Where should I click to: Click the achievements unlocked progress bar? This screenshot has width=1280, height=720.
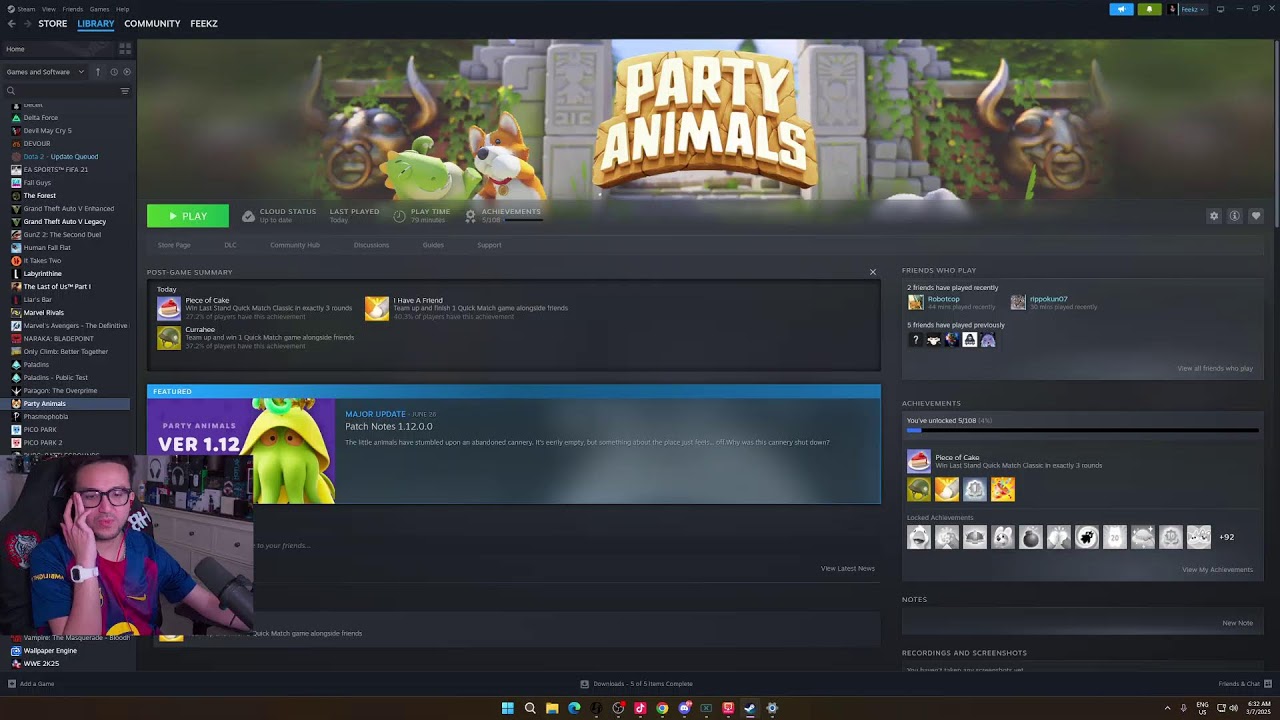(x=1082, y=430)
